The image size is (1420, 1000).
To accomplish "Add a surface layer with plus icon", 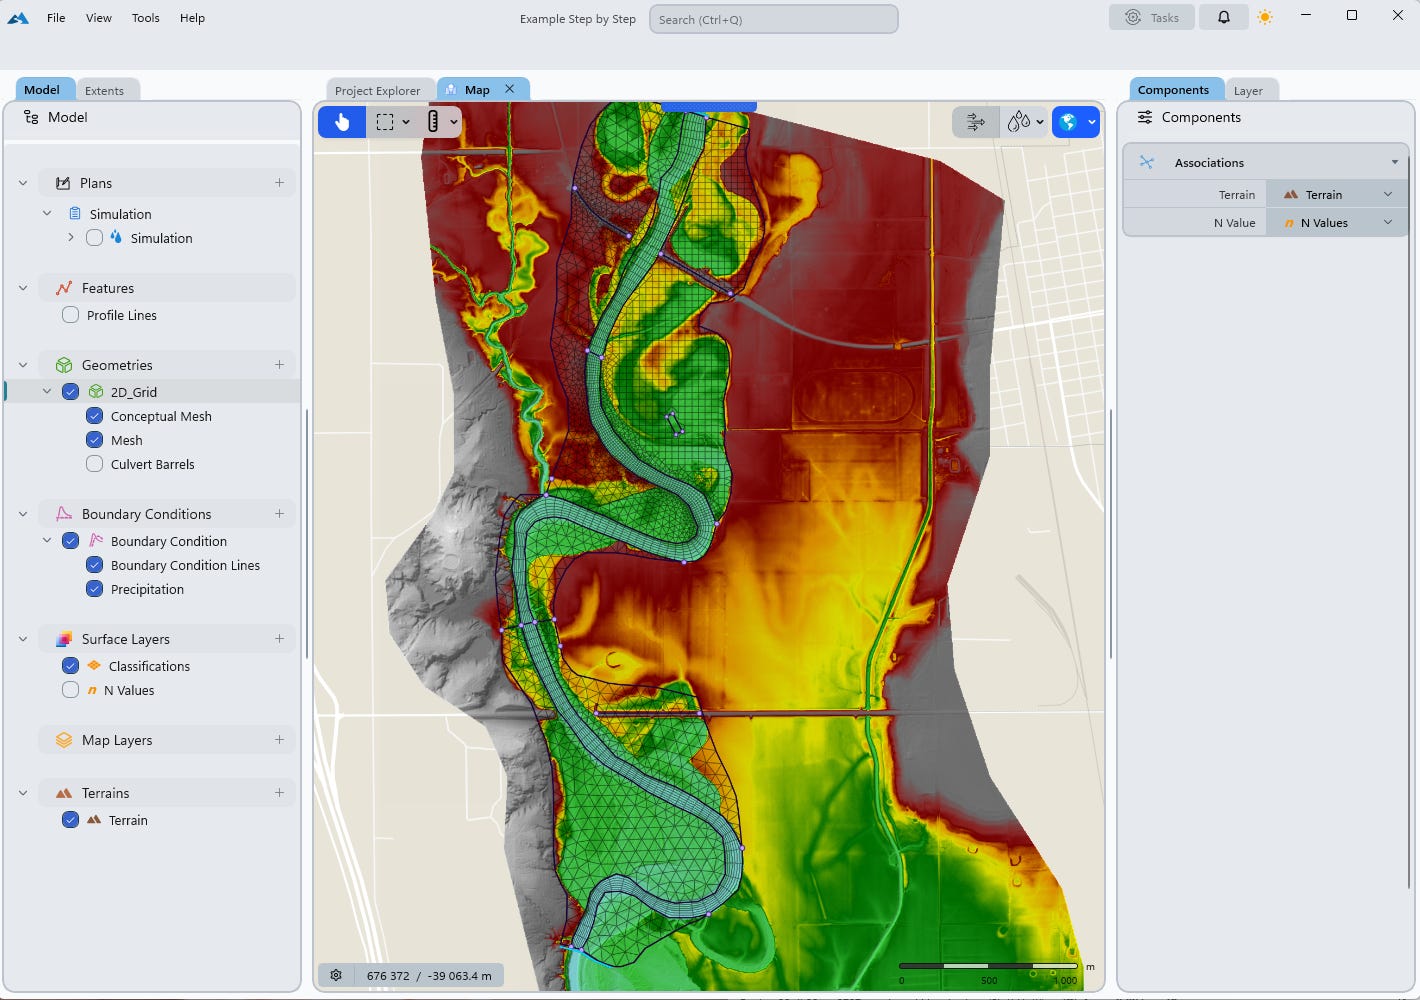I will 279,639.
